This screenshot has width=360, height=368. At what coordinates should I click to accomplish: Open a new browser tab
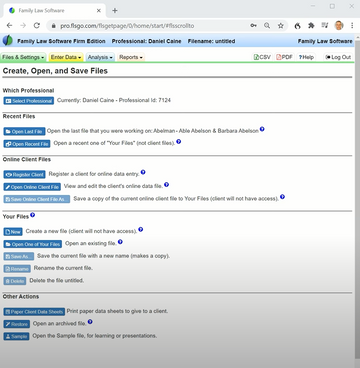(115, 11)
